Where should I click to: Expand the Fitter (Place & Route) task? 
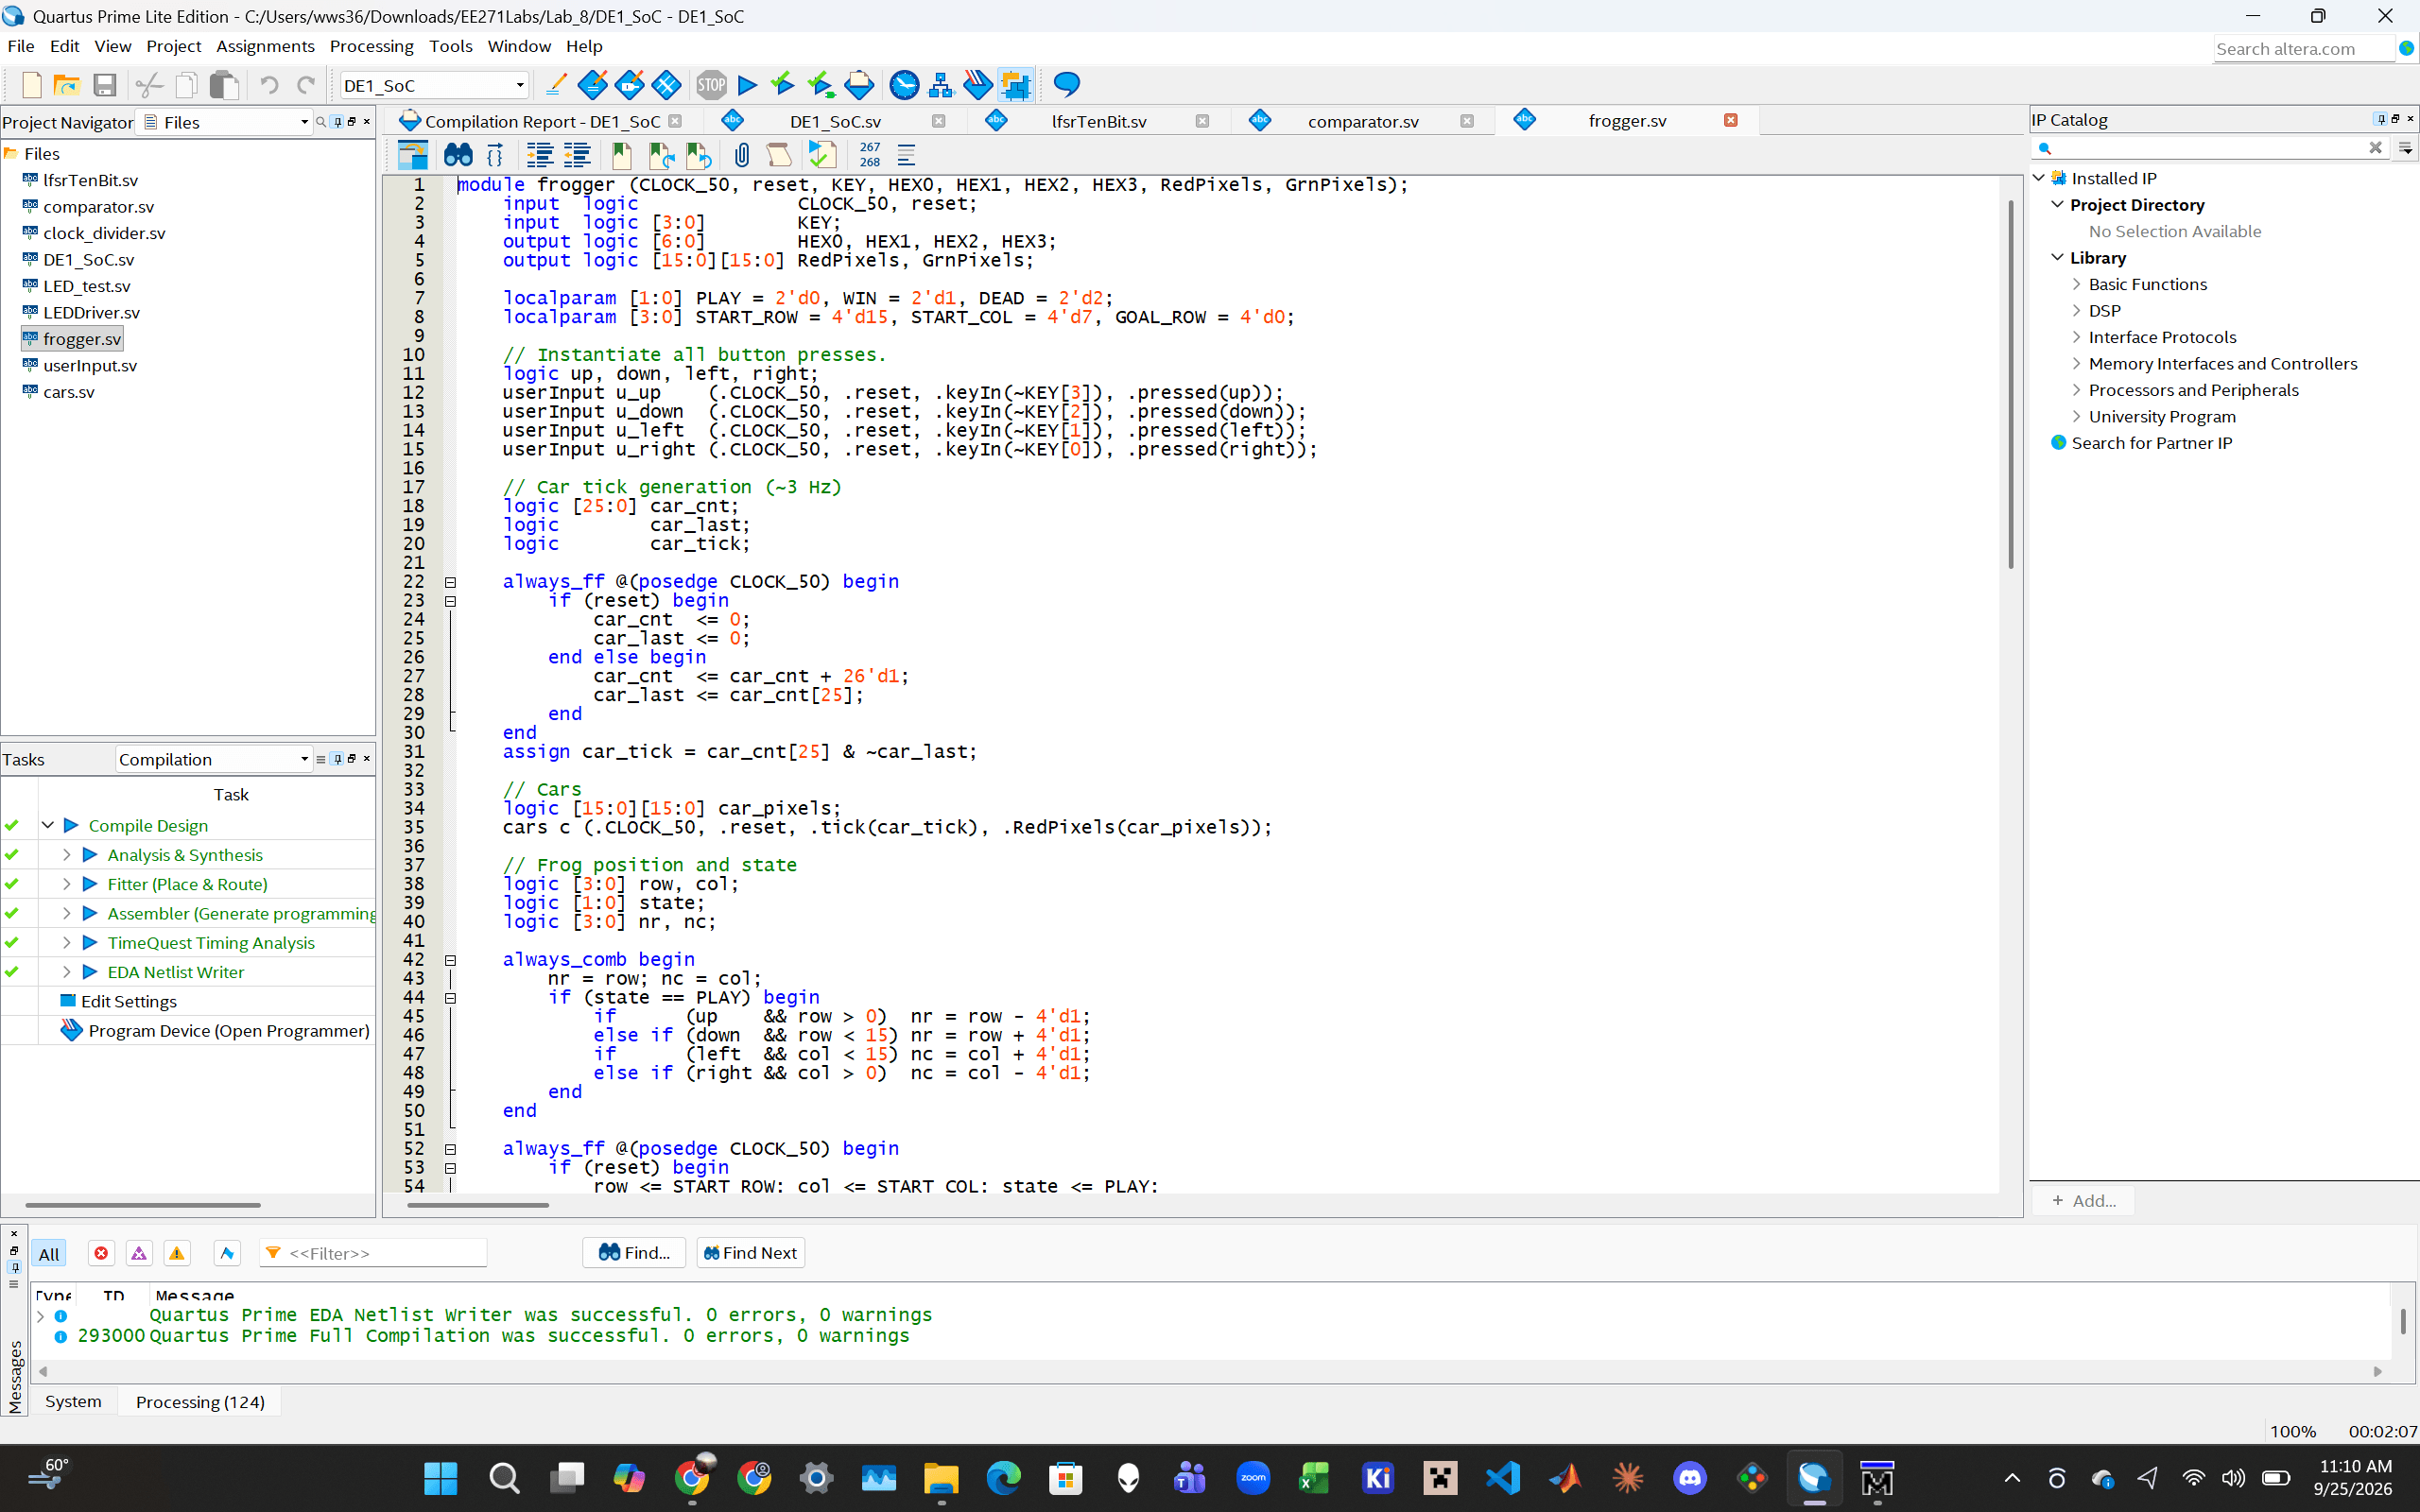[x=66, y=883]
